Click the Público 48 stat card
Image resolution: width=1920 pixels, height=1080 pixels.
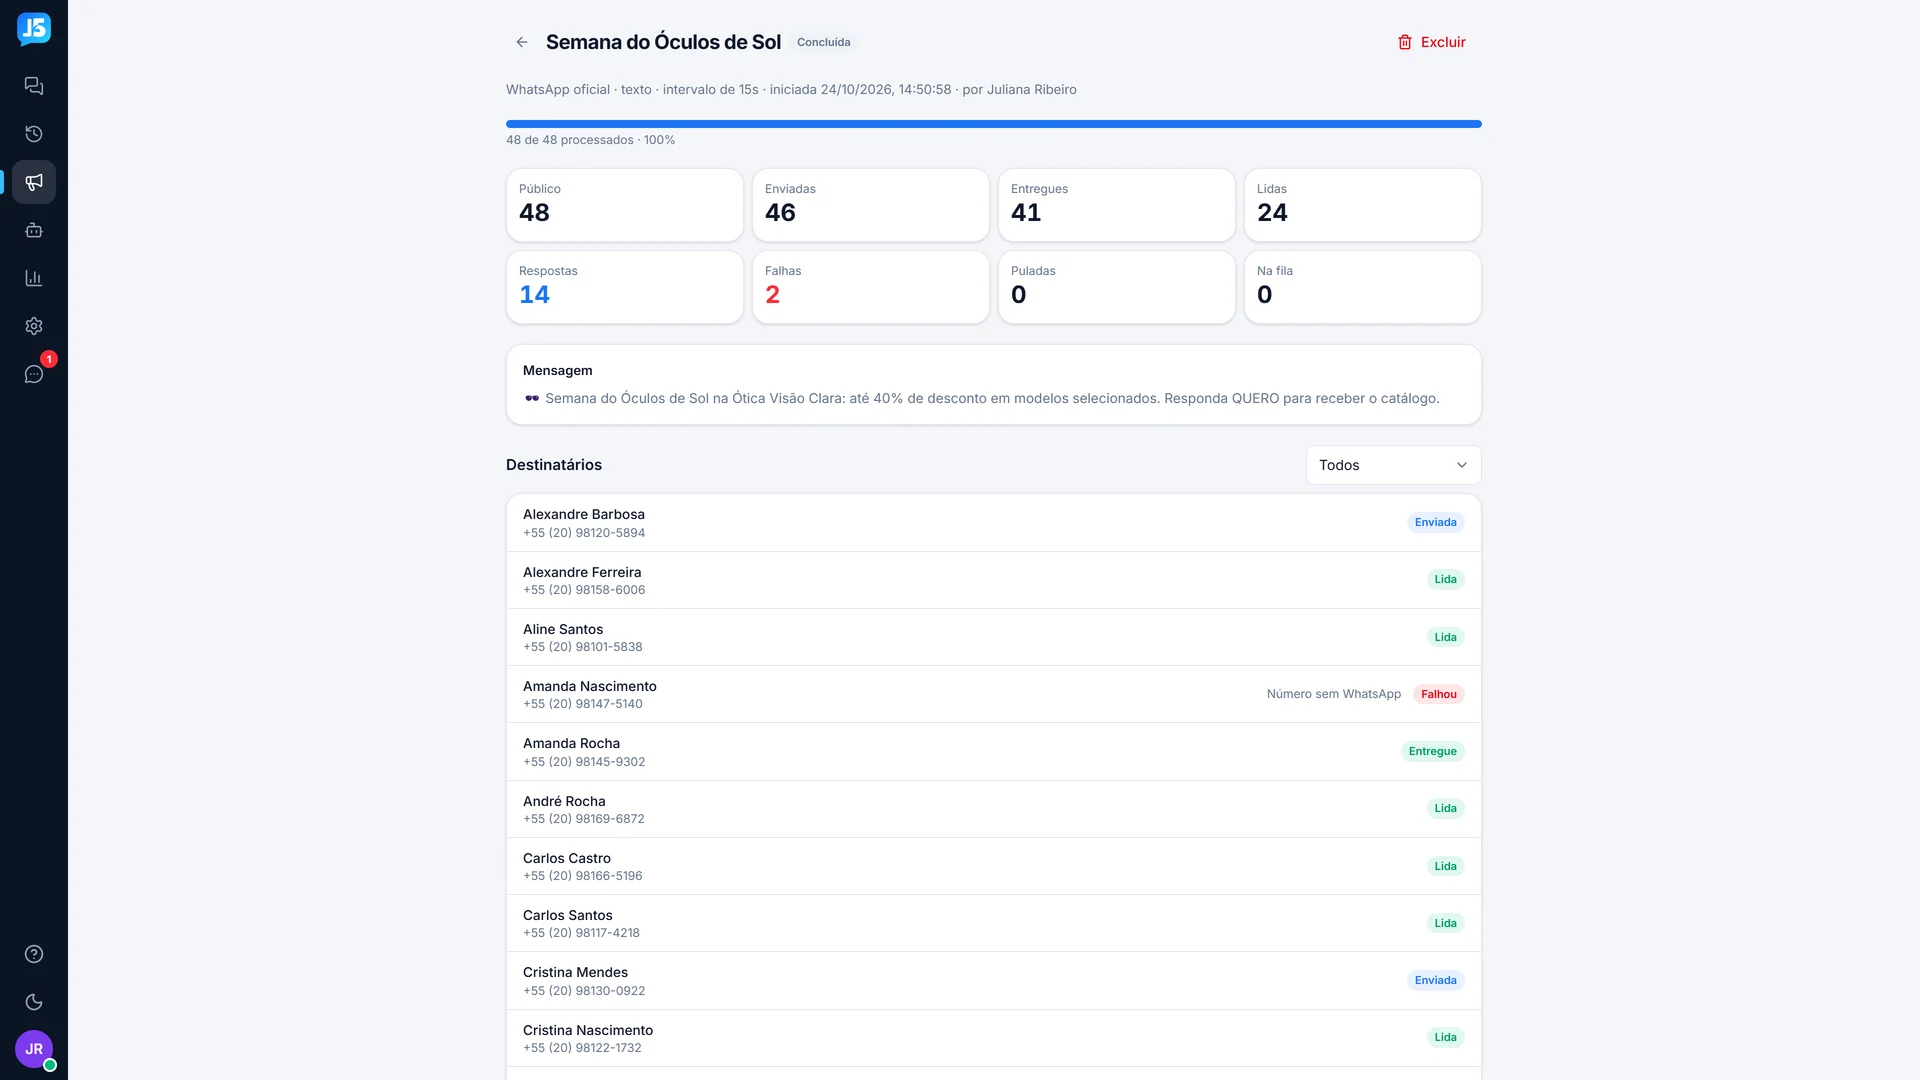pyautogui.click(x=625, y=205)
